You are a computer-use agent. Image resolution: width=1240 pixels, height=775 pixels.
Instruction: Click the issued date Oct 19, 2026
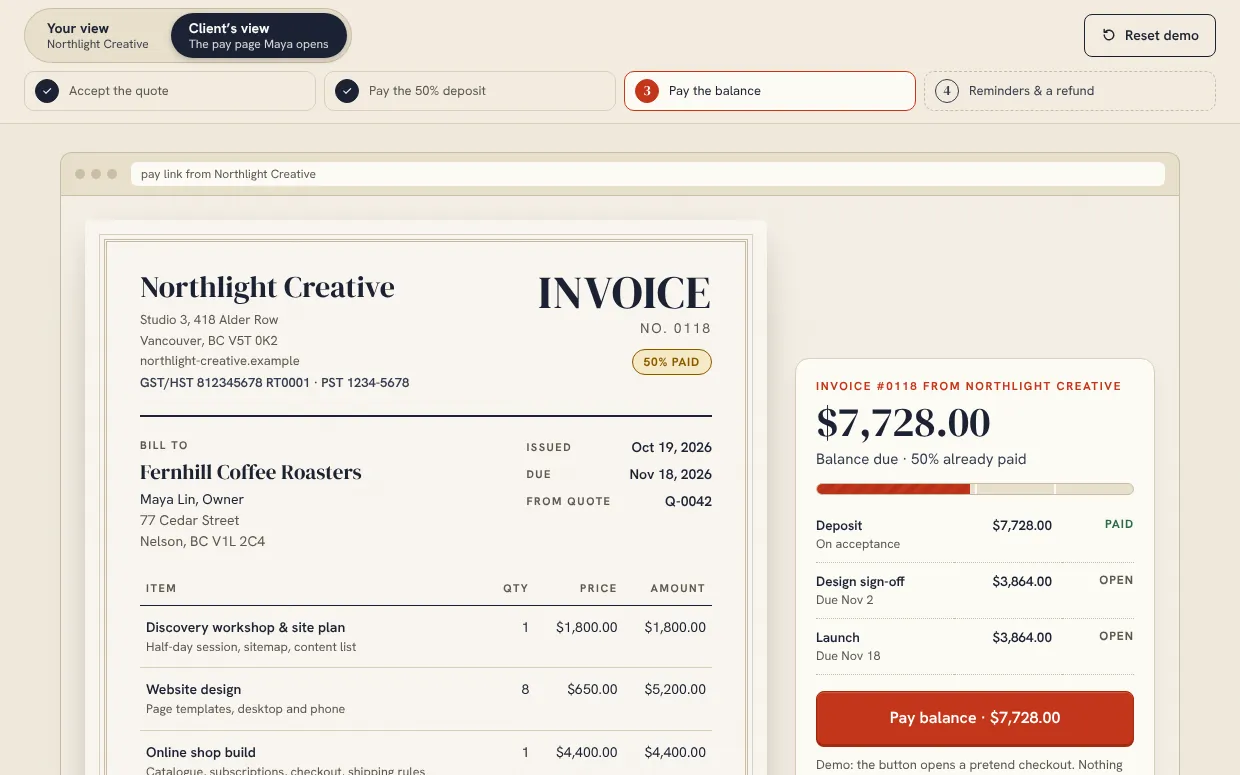(x=672, y=447)
